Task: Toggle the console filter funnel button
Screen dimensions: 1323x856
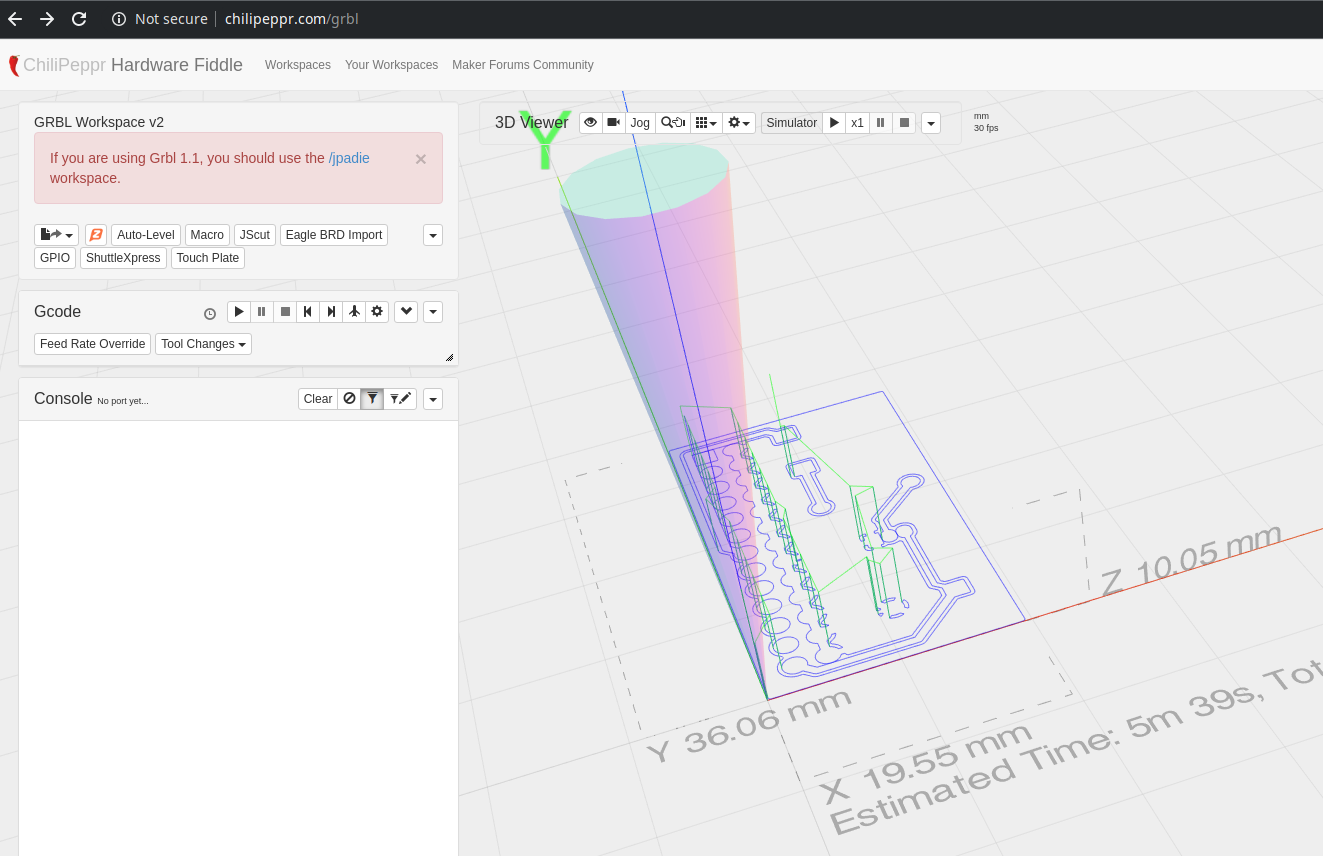Action: point(372,399)
